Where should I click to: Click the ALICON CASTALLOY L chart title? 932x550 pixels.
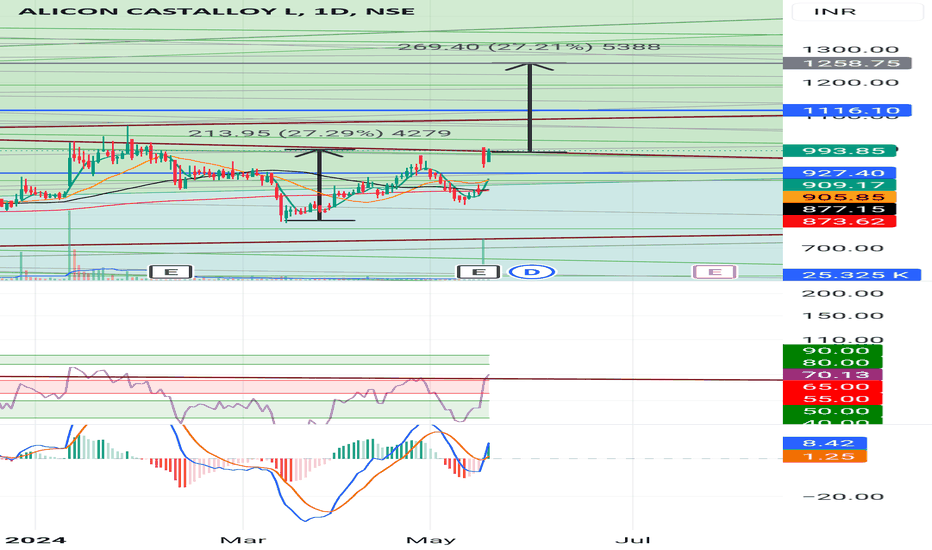(216, 11)
